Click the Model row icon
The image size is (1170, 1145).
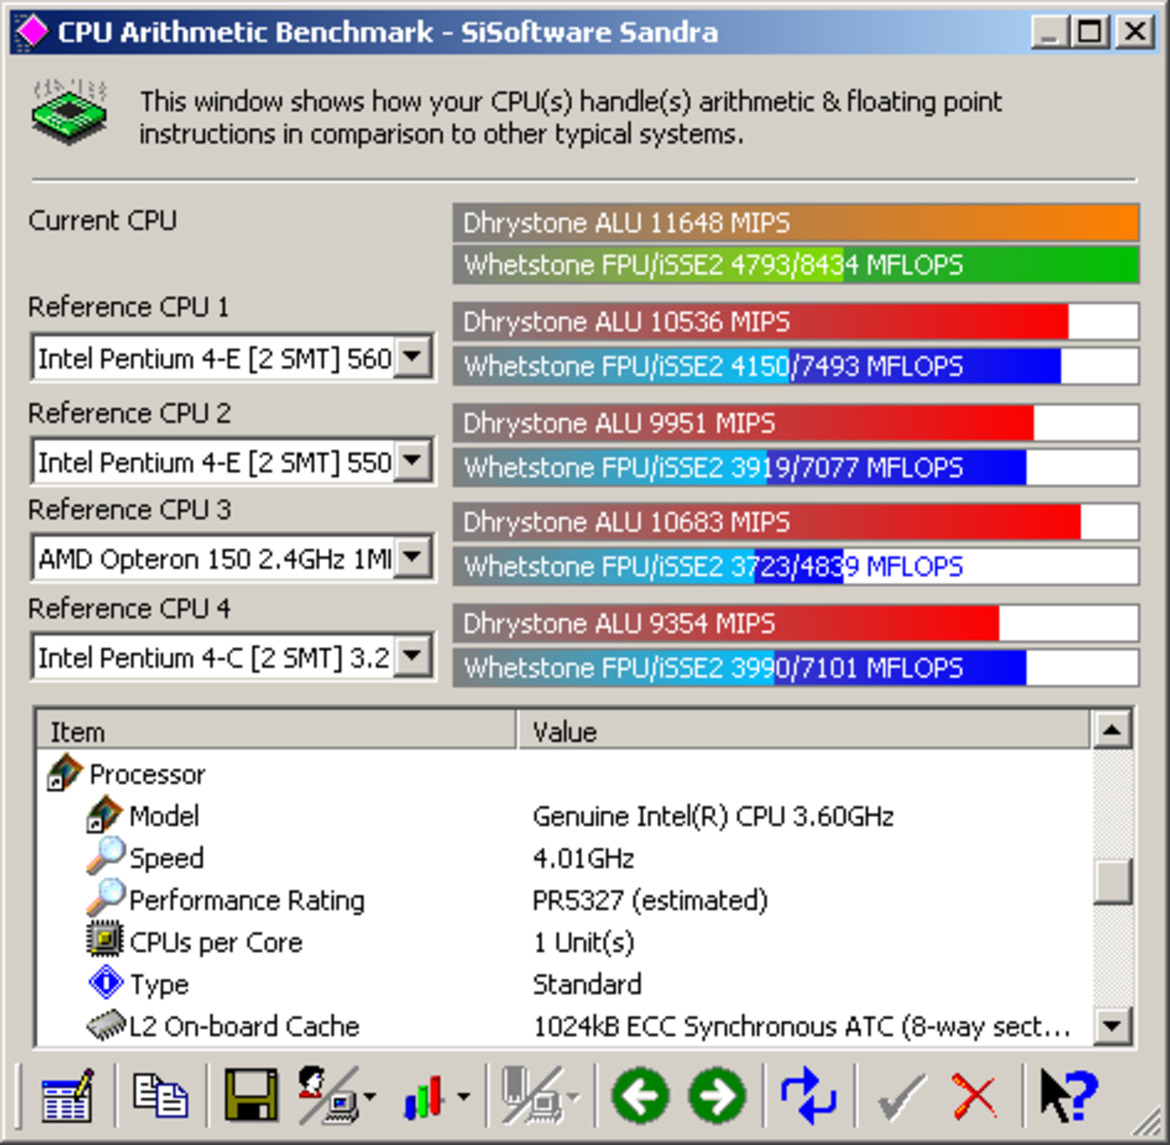point(104,815)
